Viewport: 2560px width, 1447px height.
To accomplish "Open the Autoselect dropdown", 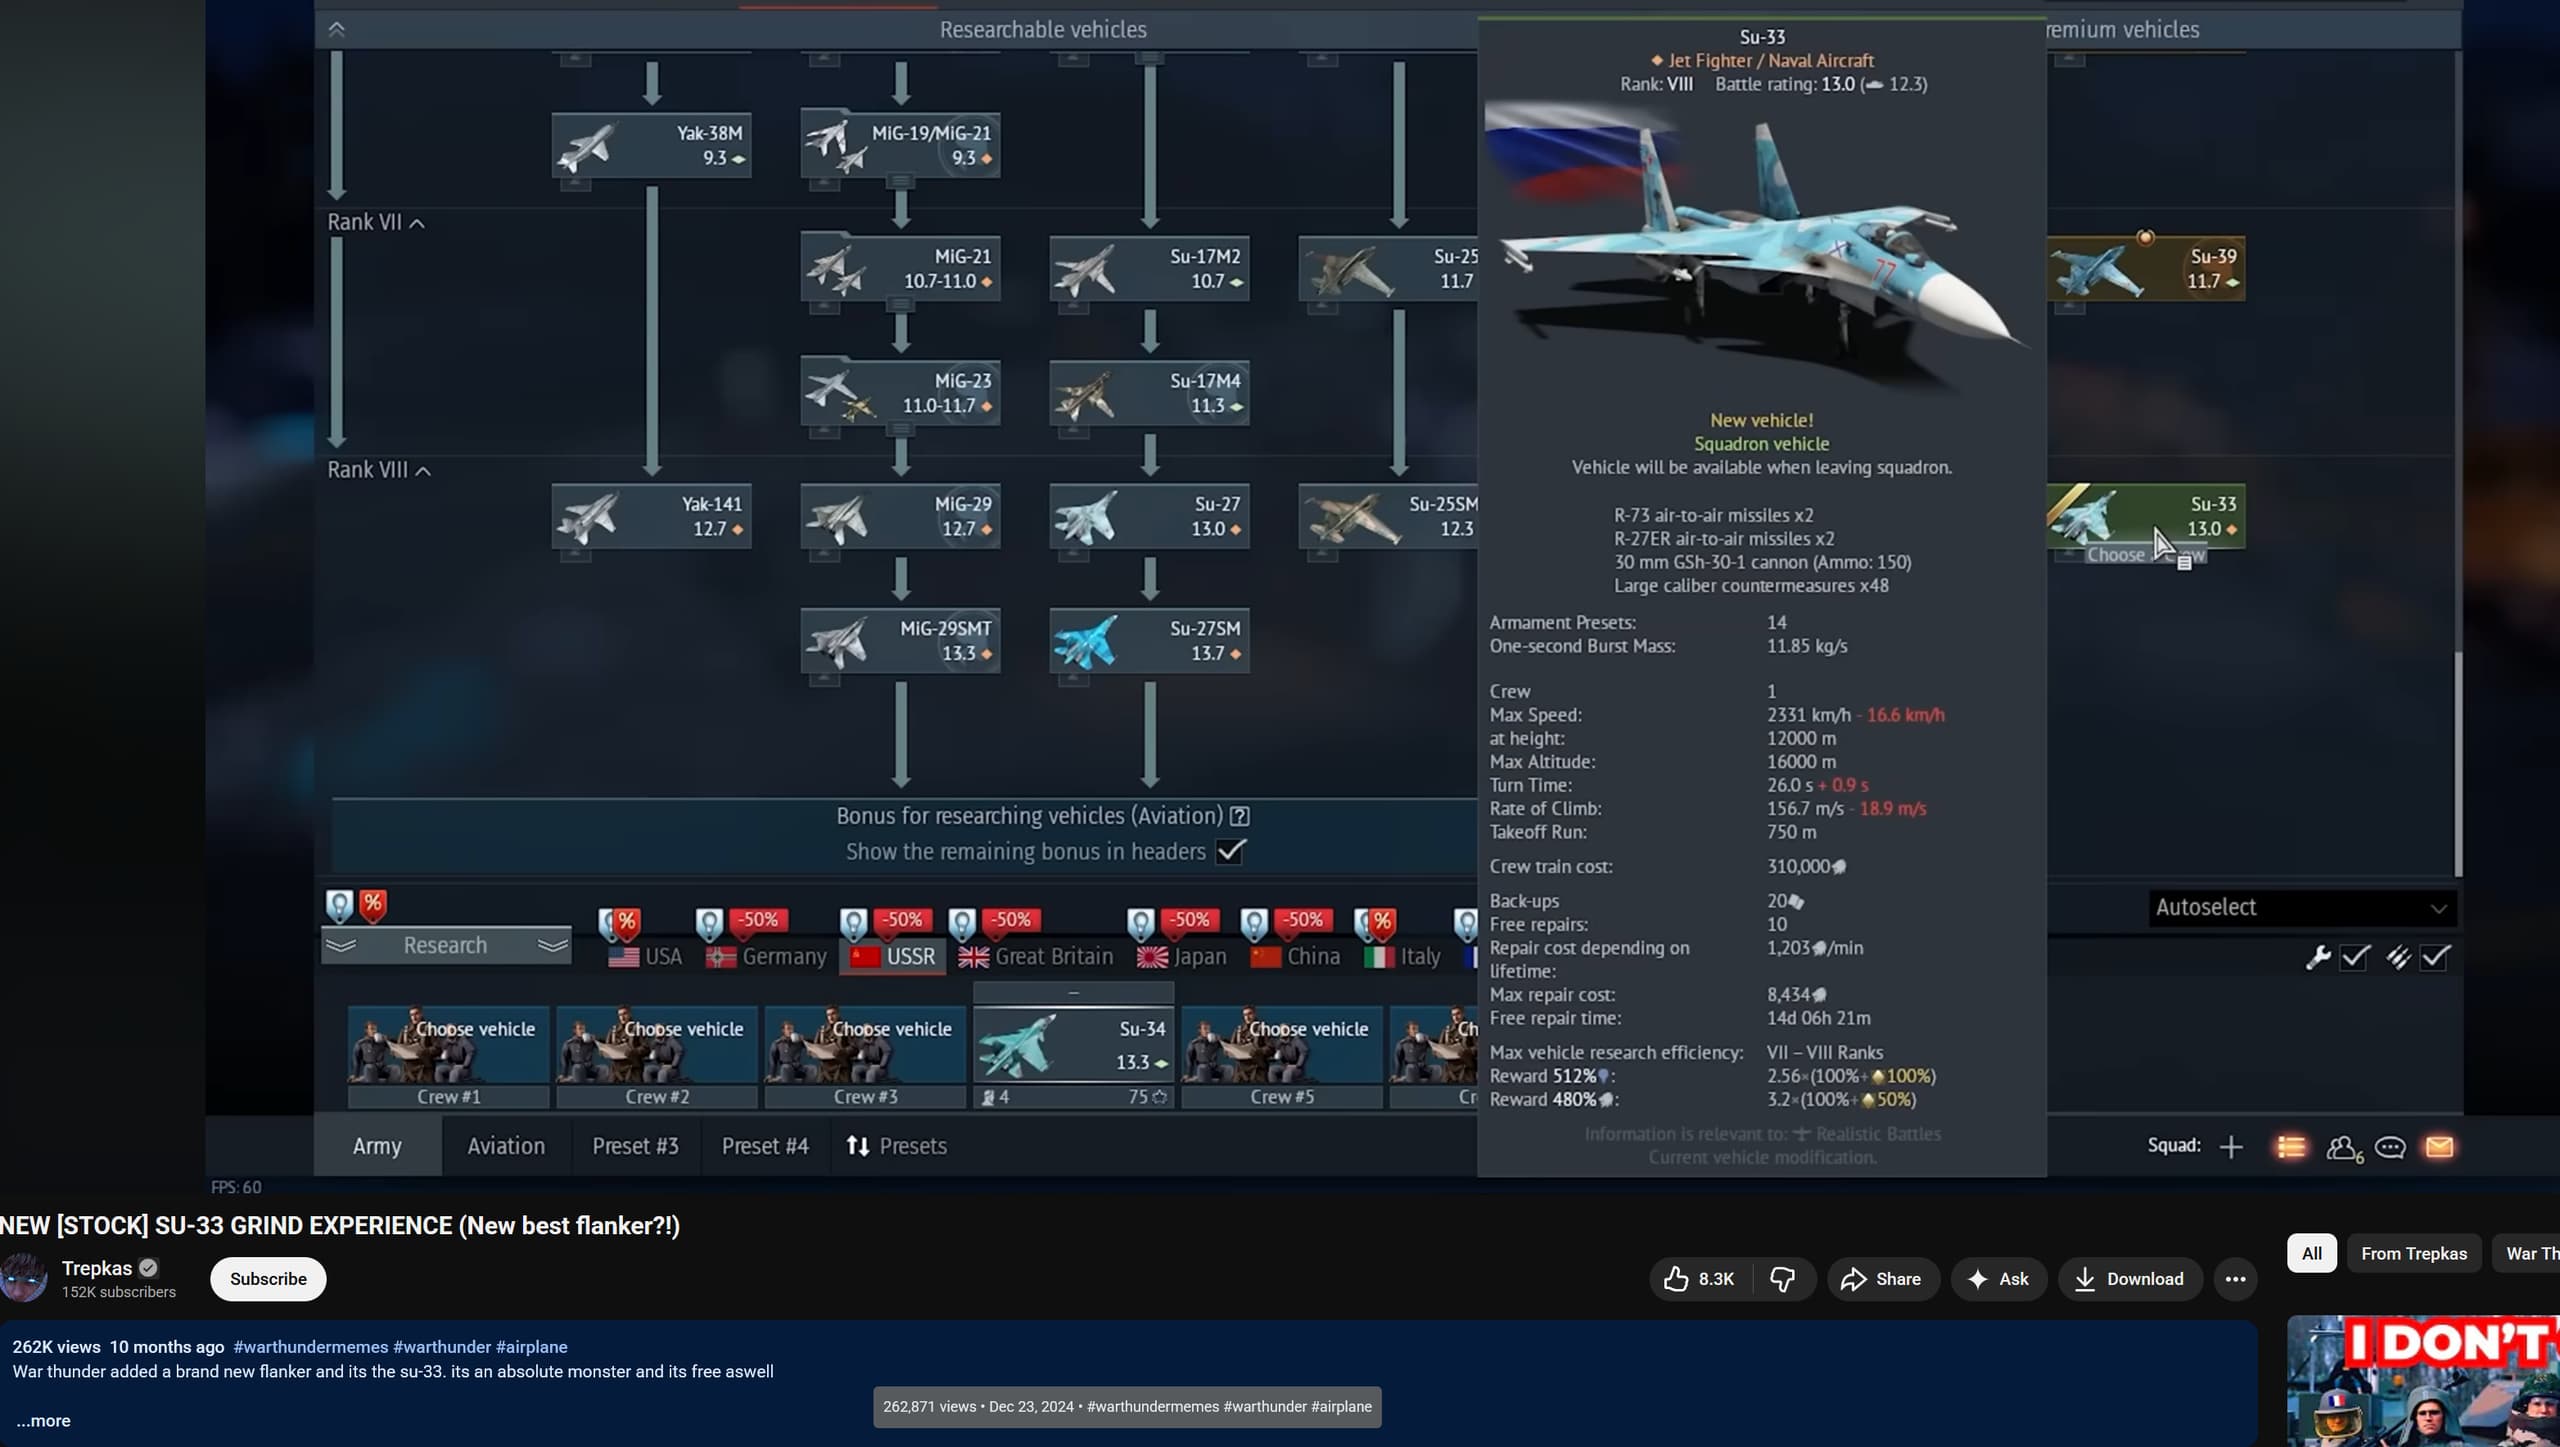I will point(2301,907).
